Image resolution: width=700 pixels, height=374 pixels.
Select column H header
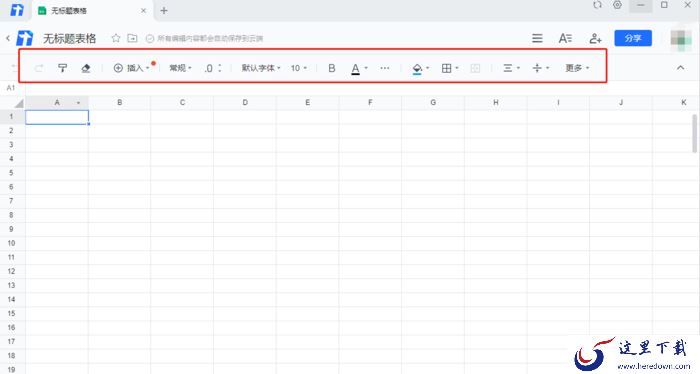(496, 103)
